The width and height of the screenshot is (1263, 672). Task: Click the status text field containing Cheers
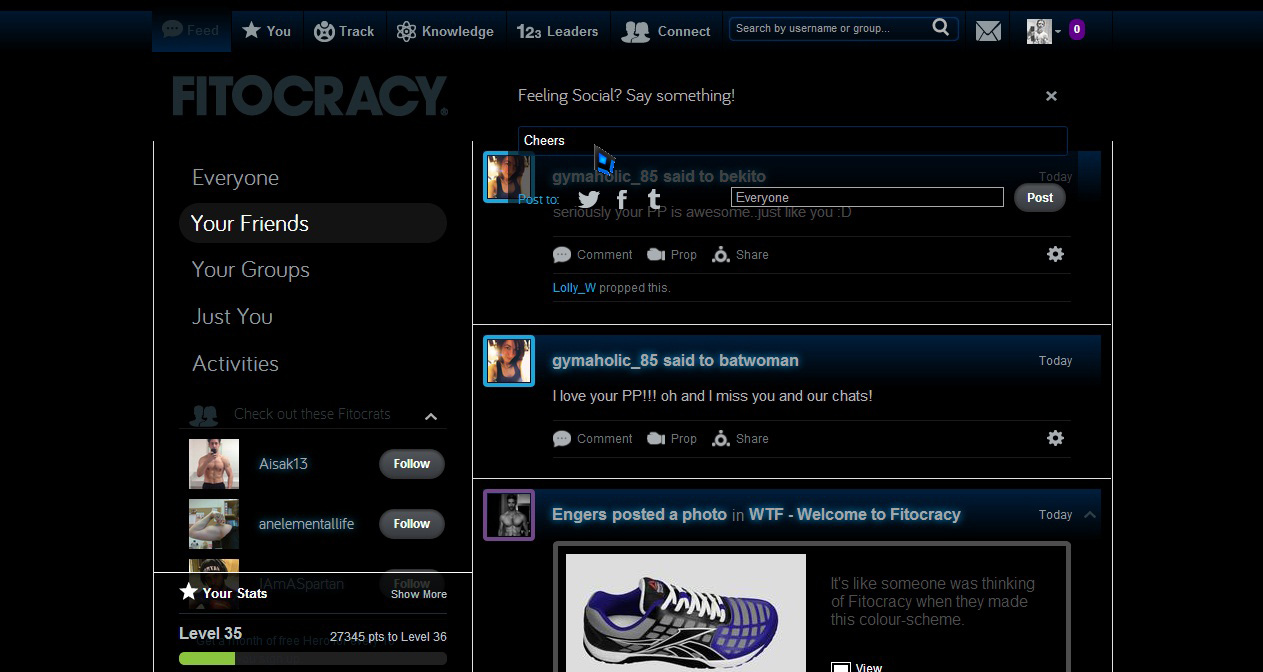[792, 141]
